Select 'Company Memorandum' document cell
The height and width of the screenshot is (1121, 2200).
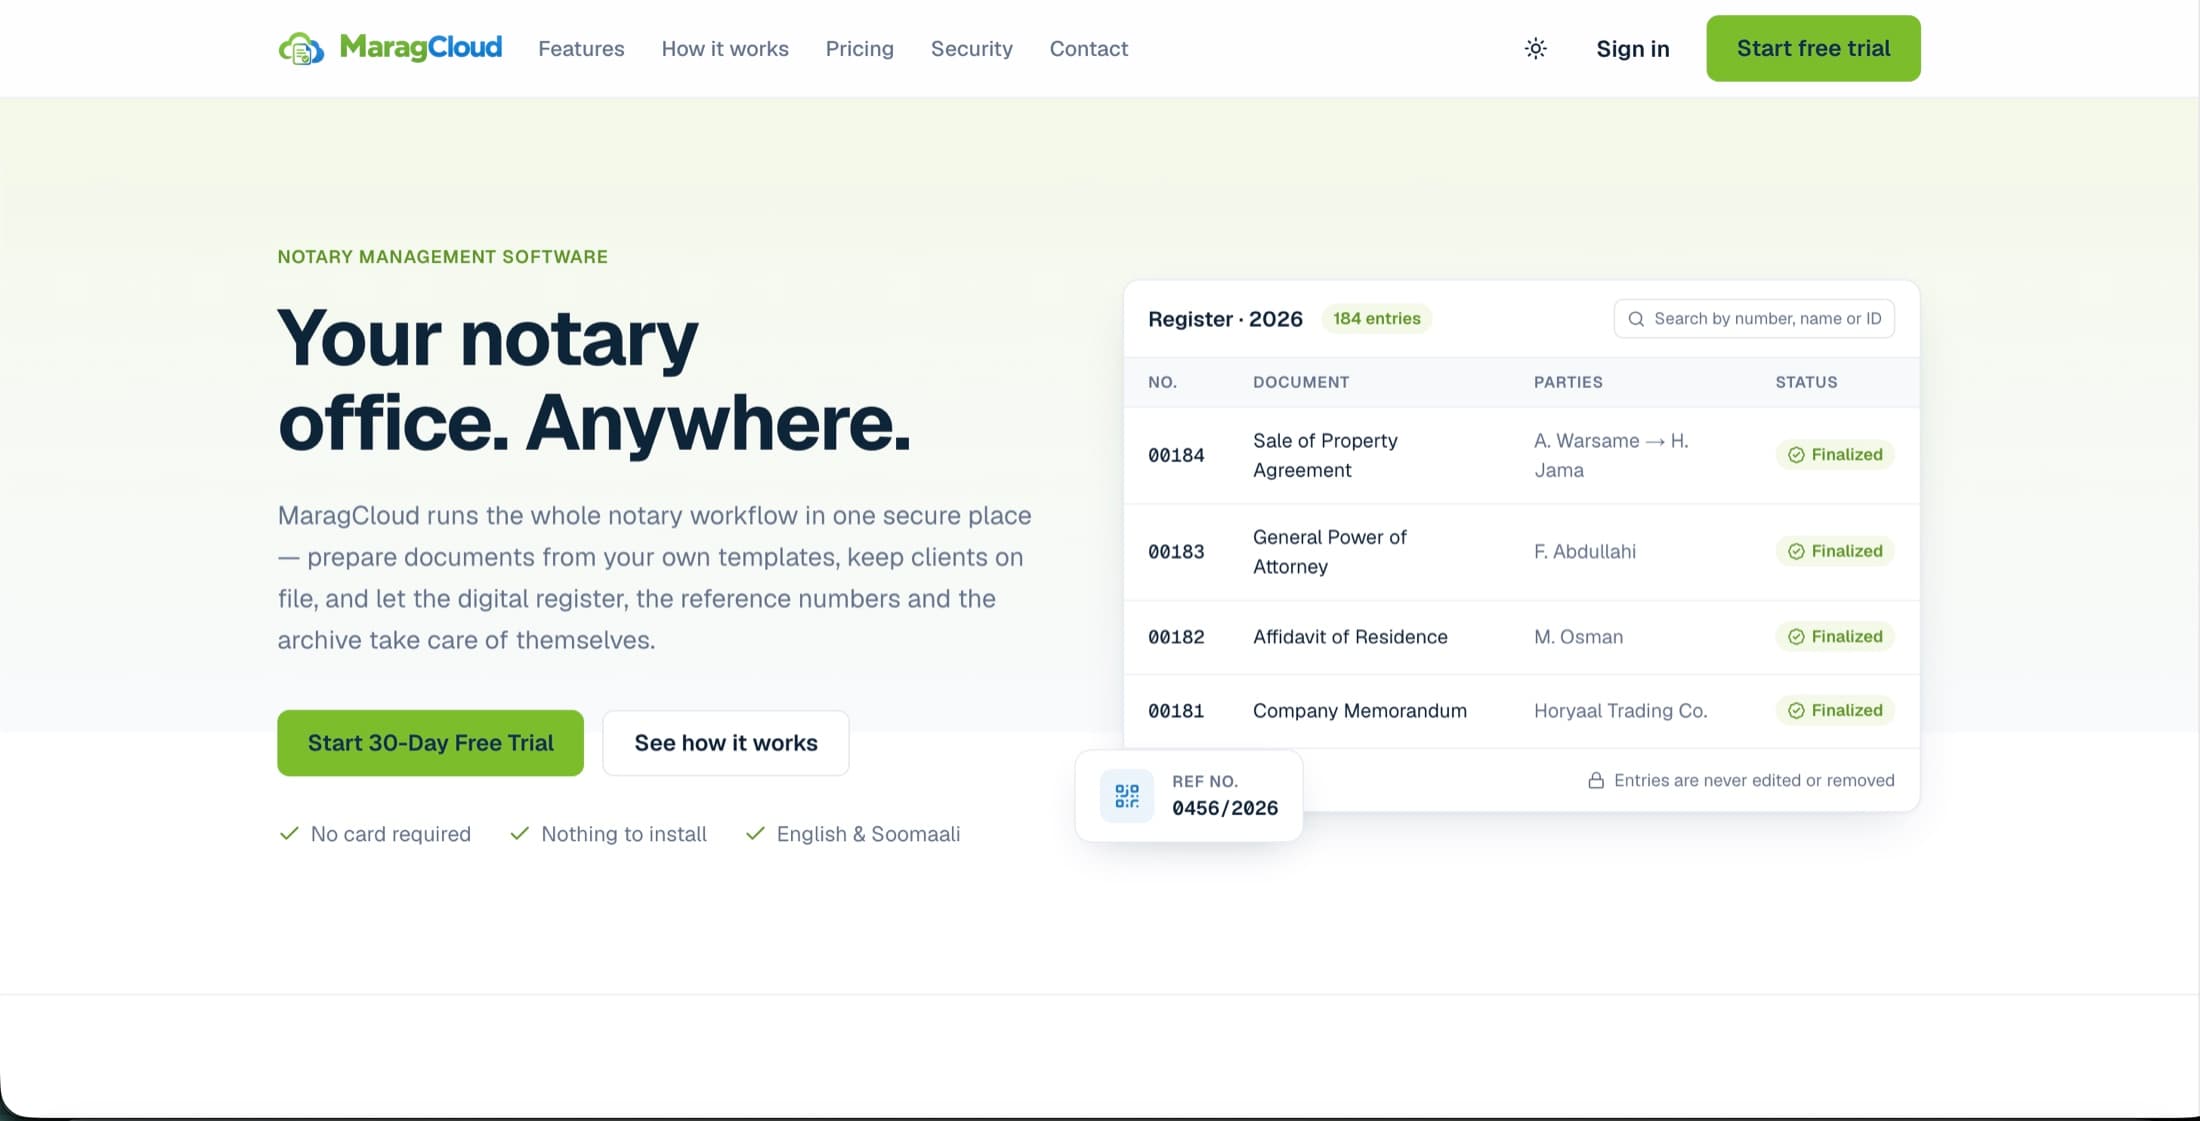pyautogui.click(x=1360, y=711)
